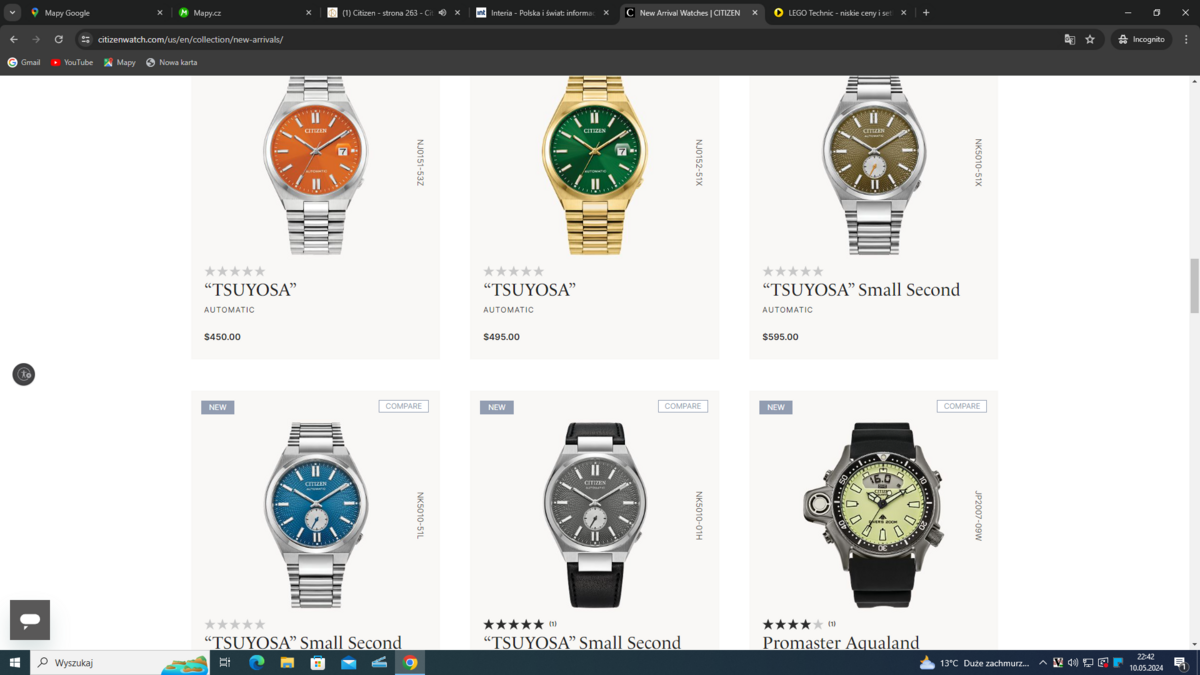The image size is (1200, 675).
Task: Toggle Compare on the blue TSUYOSA Small Second
Action: [403, 406]
